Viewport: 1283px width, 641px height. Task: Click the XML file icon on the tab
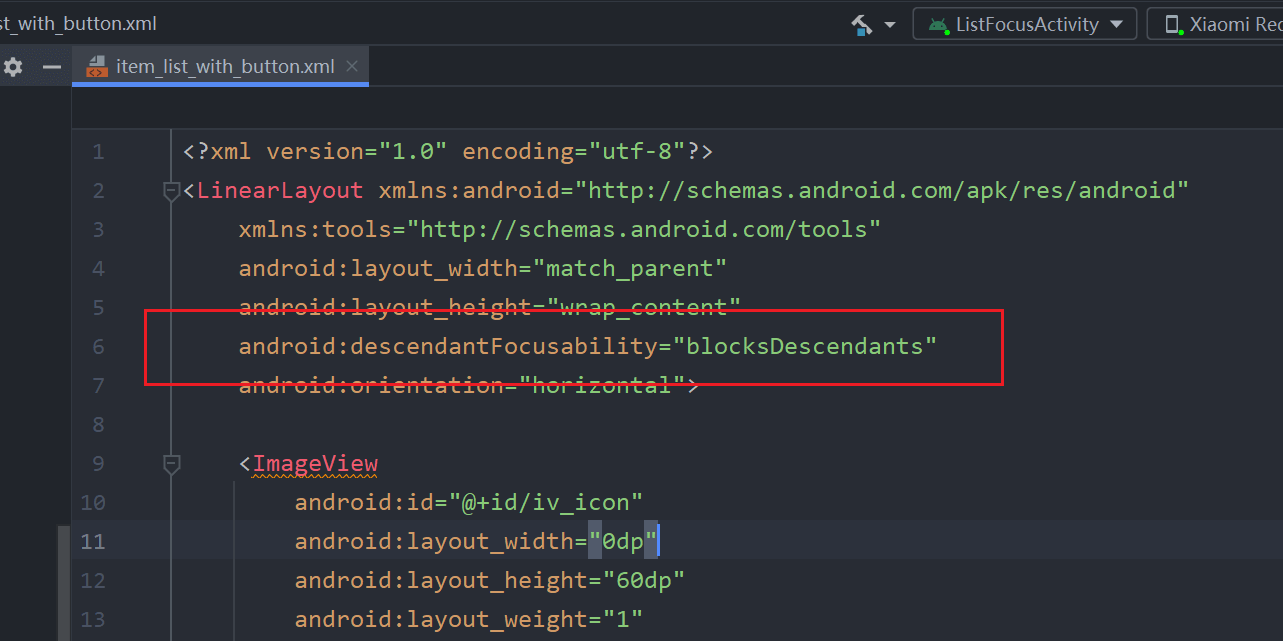pos(97,67)
